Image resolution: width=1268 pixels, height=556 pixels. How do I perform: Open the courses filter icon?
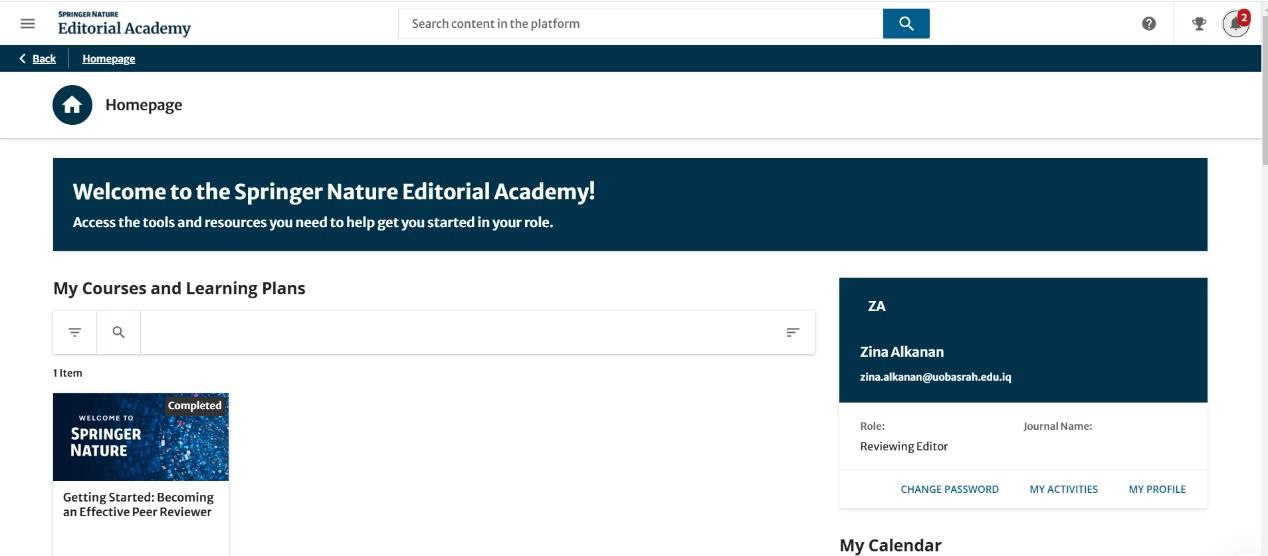pos(75,332)
